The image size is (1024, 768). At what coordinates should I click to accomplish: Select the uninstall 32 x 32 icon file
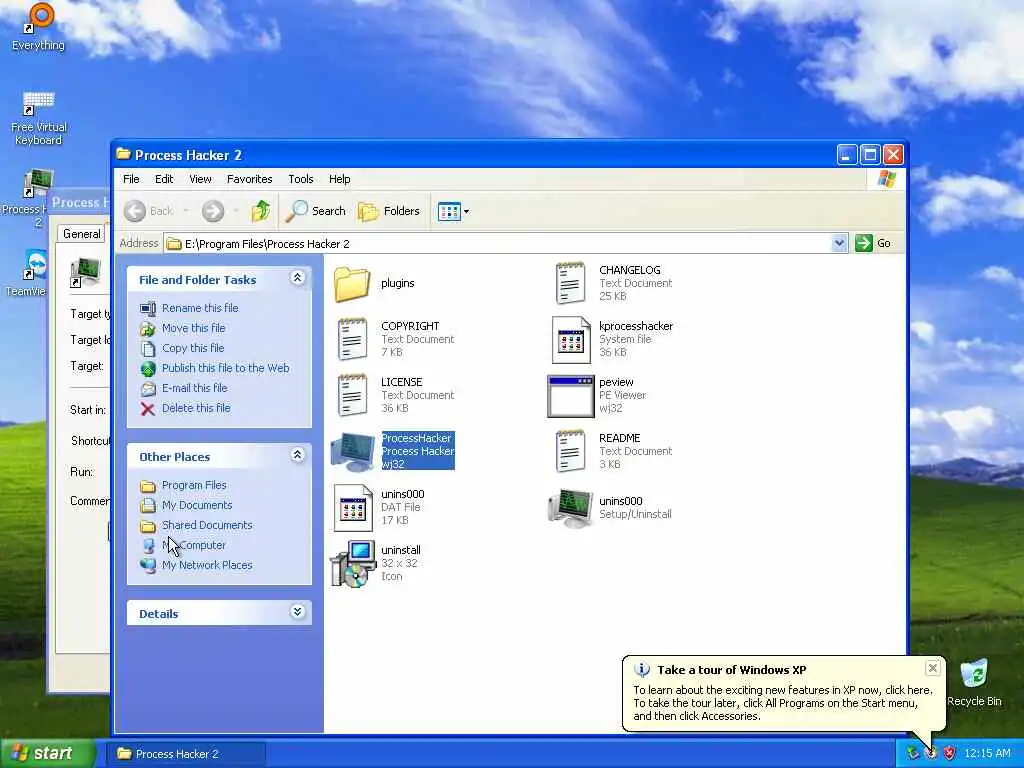(353, 564)
